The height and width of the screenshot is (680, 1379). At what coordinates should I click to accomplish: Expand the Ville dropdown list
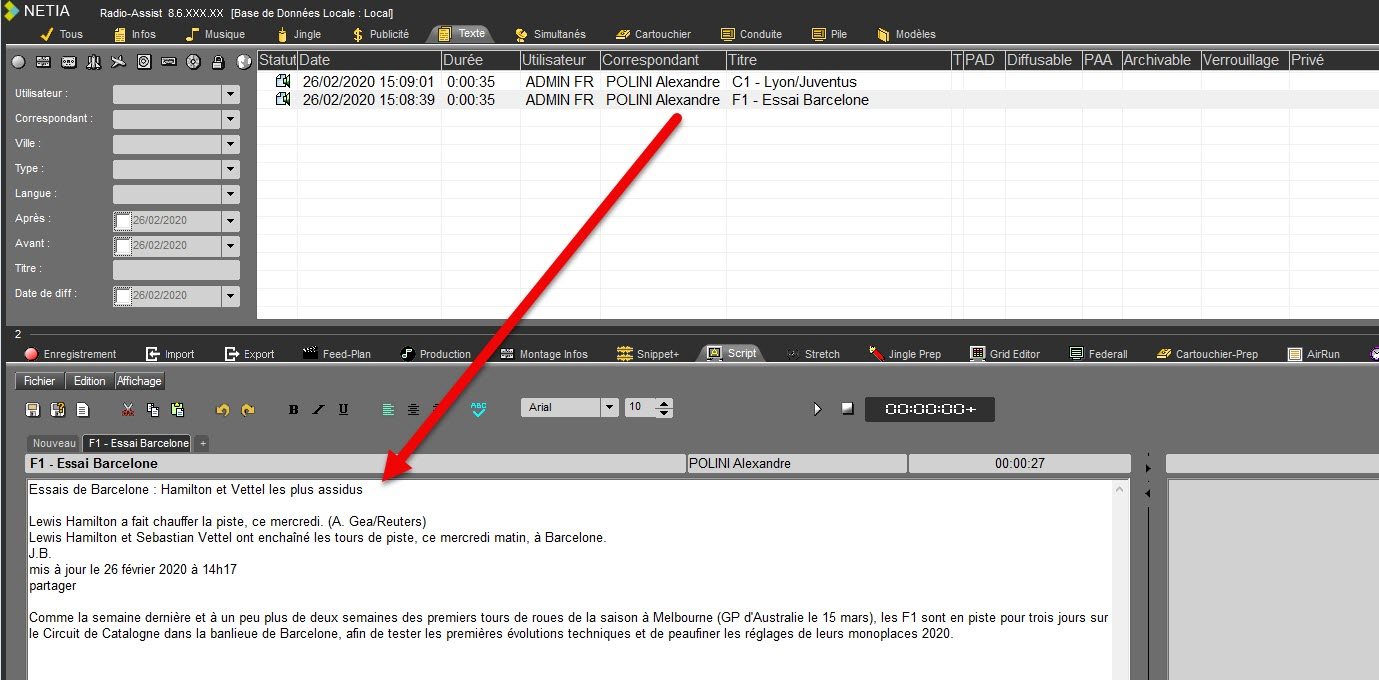pos(231,144)
